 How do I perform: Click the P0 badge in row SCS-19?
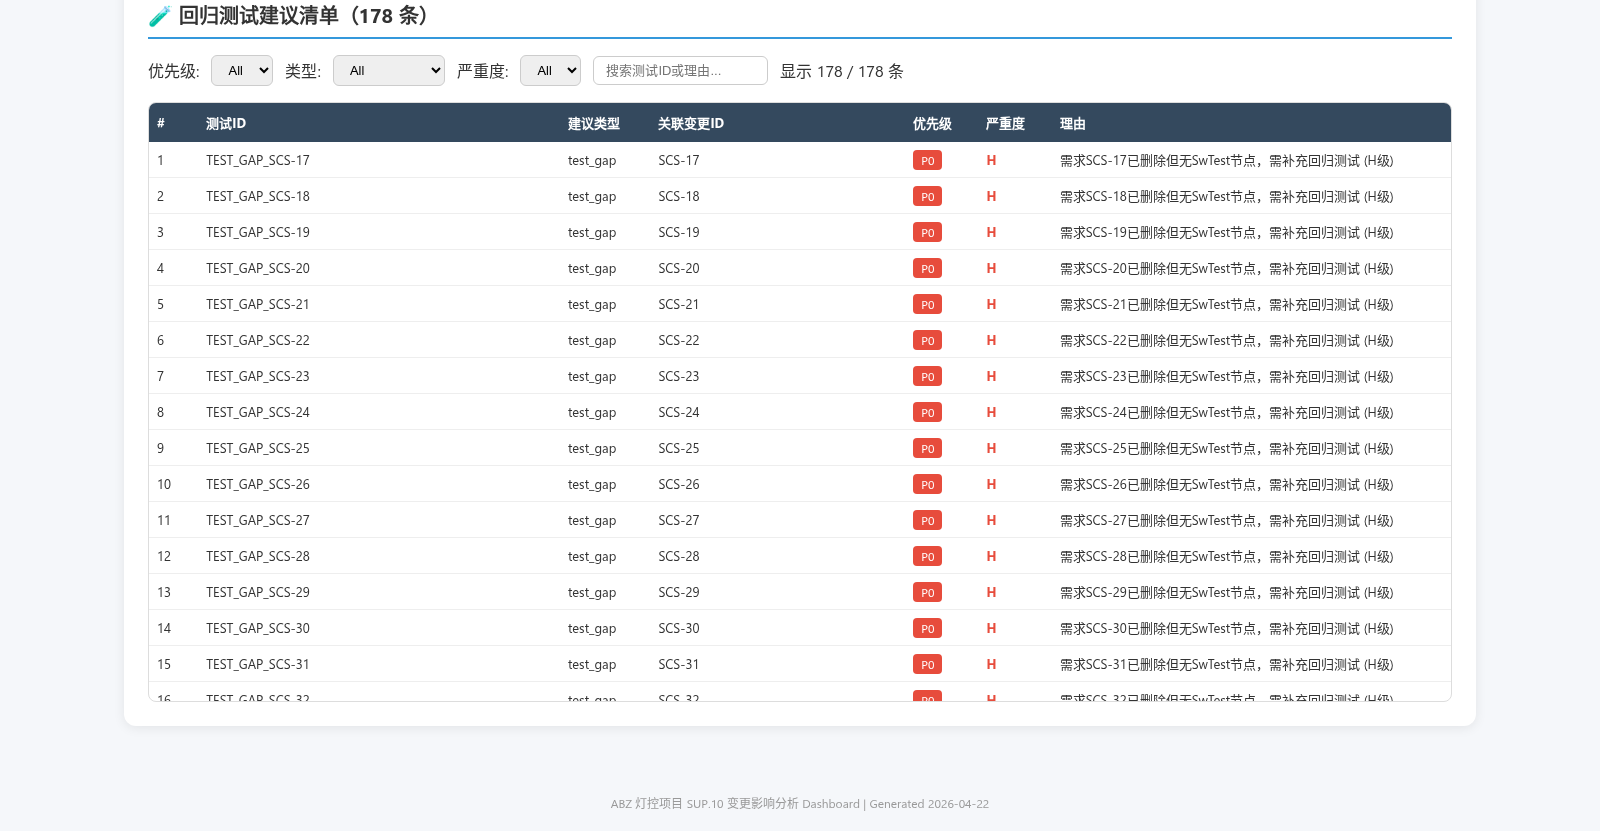pyautogui.click(x=927, y=232)
